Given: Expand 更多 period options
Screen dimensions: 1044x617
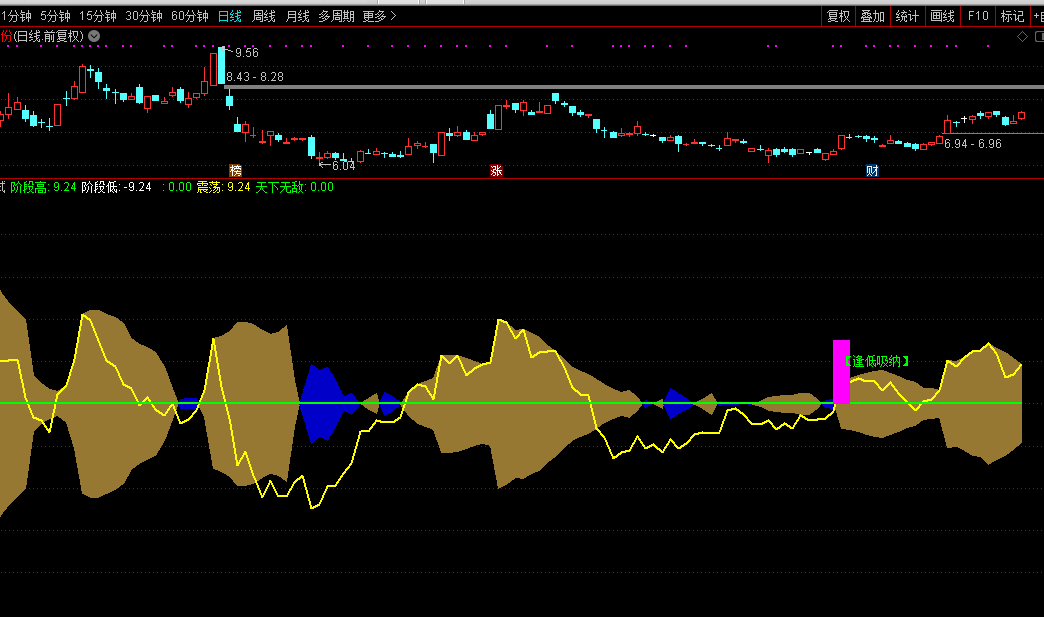Looking at the screenshot, I should pos(379,16).
